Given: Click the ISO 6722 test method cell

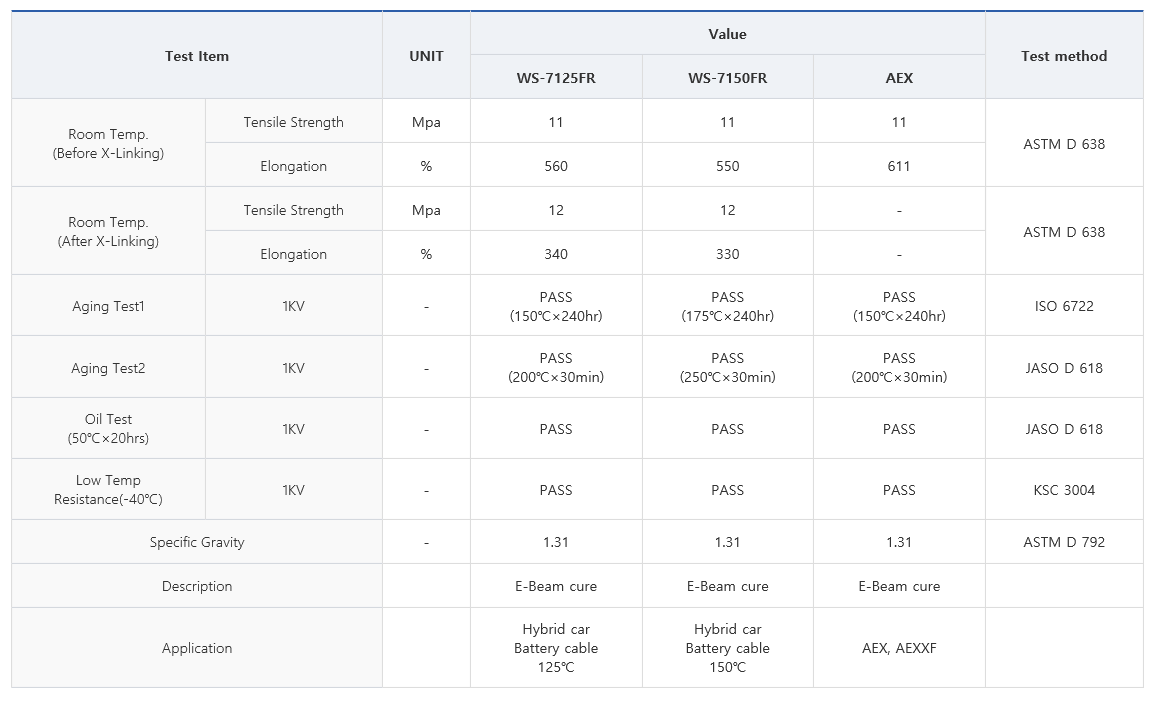Looking at the screenshot, I should tap(1063, 306).
